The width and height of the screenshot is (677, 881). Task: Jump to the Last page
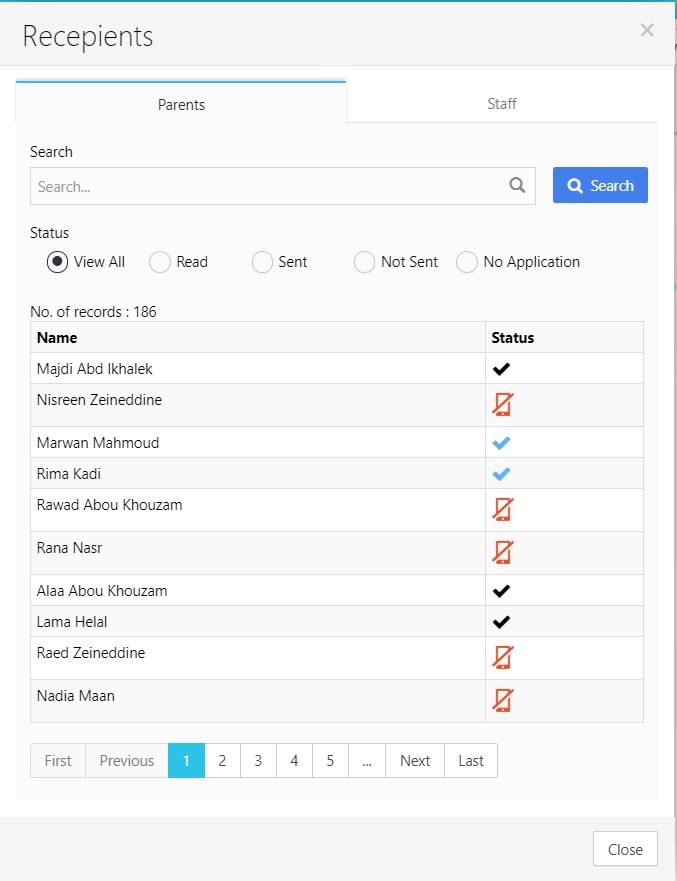click(471, 760)
